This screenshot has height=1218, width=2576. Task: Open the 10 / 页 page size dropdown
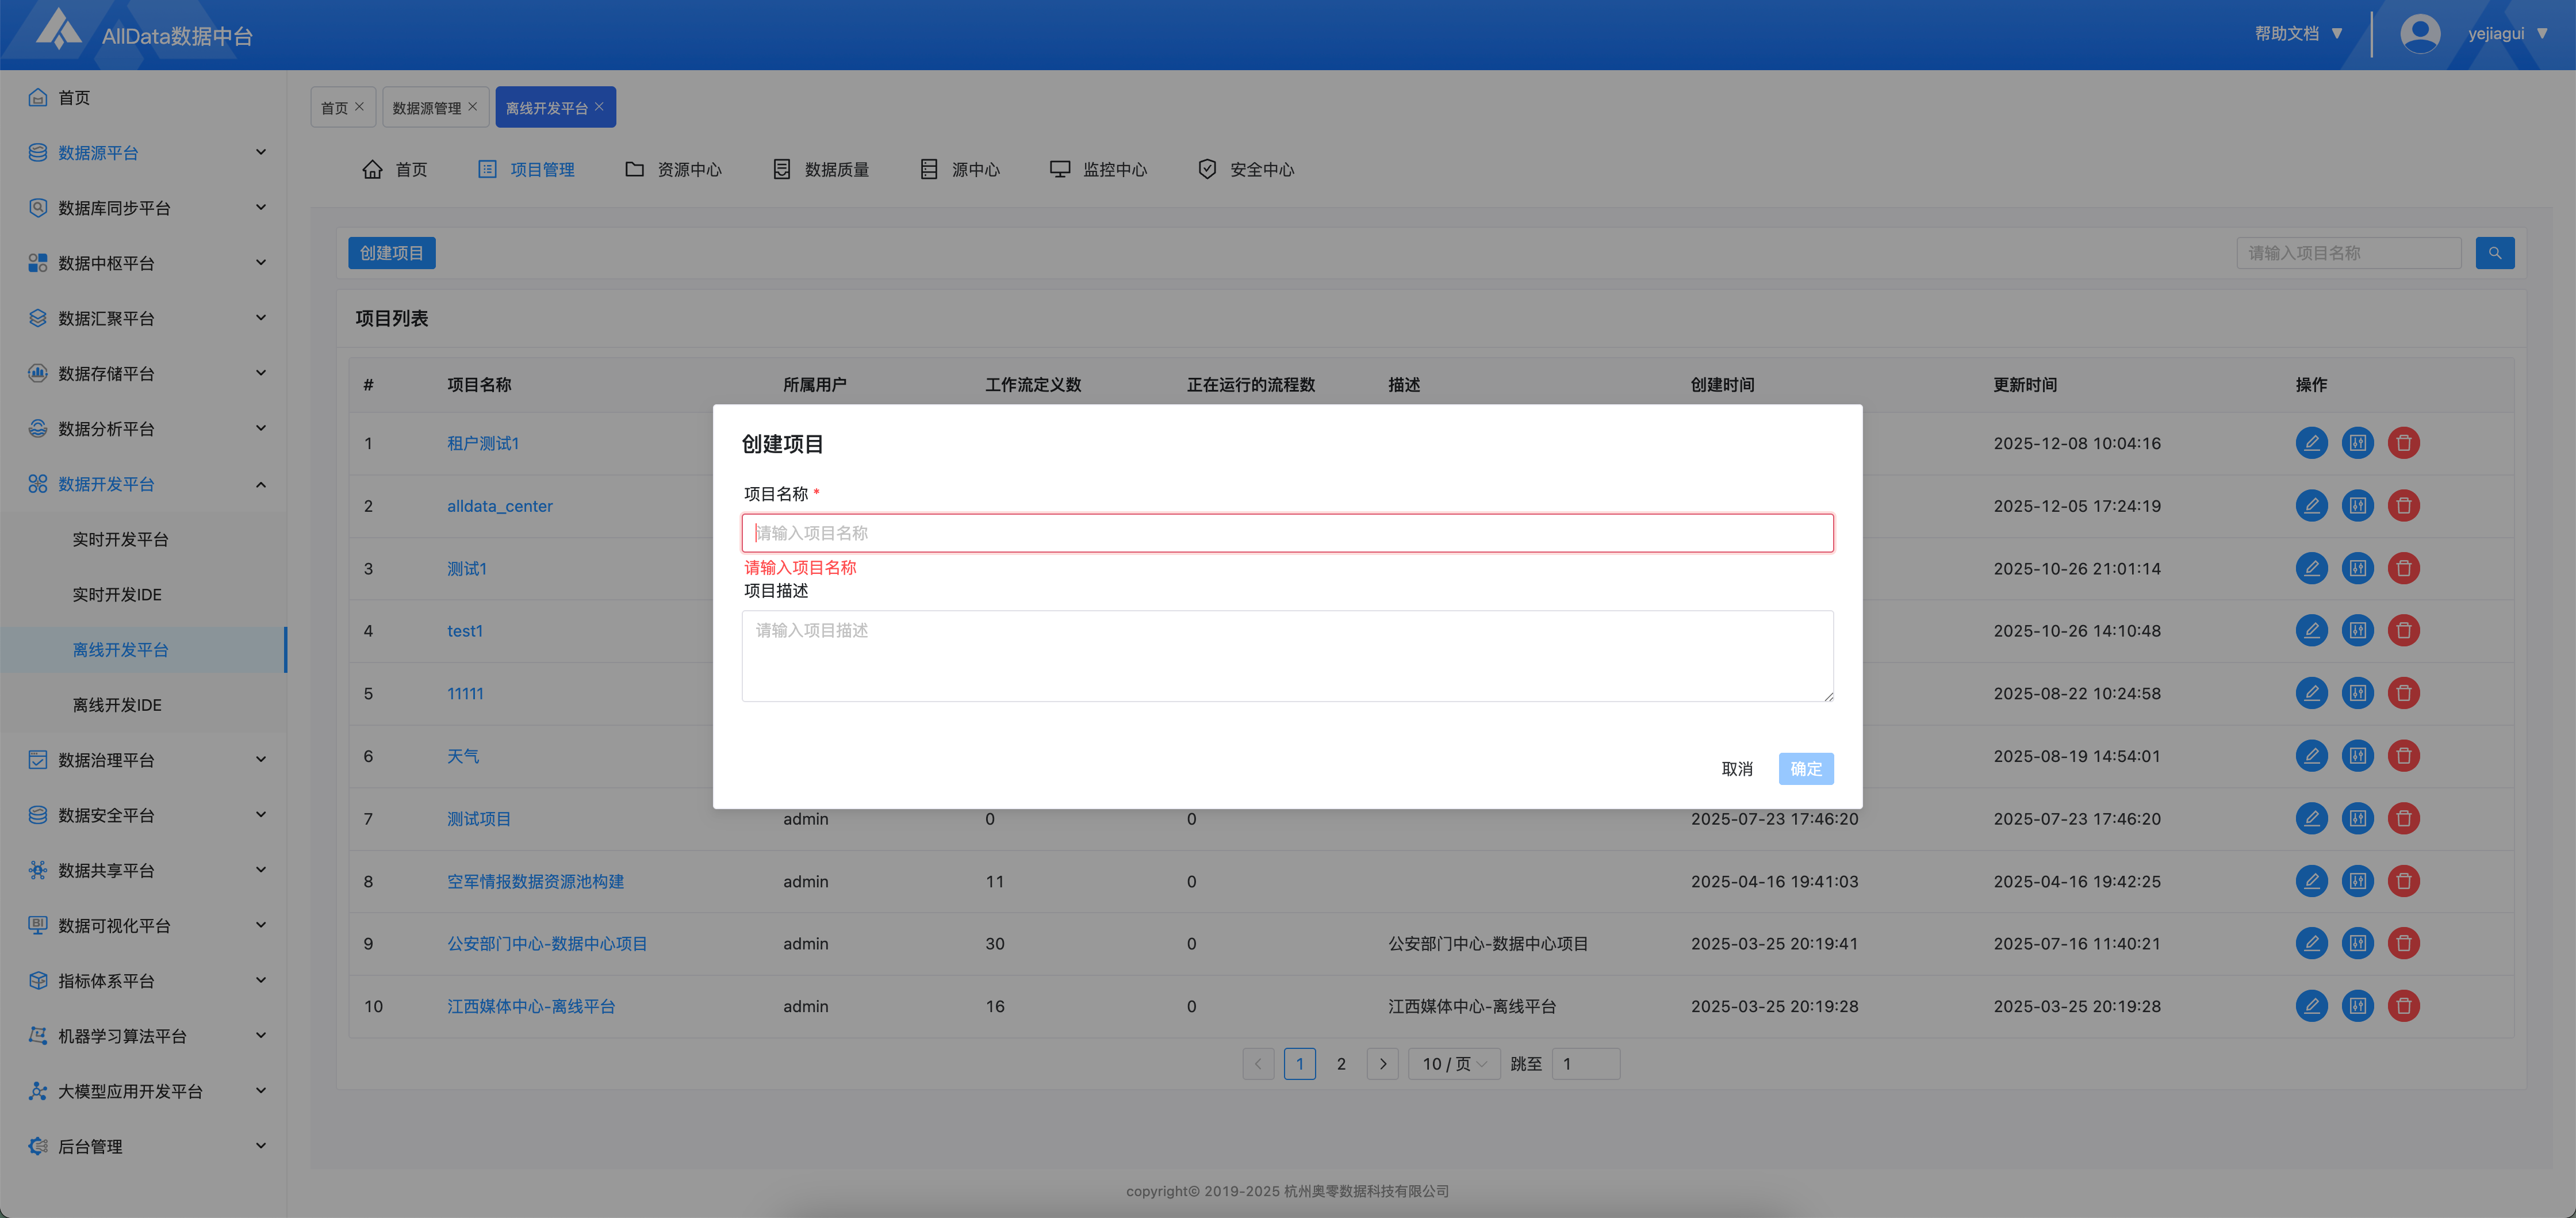coord(1454,1064)
